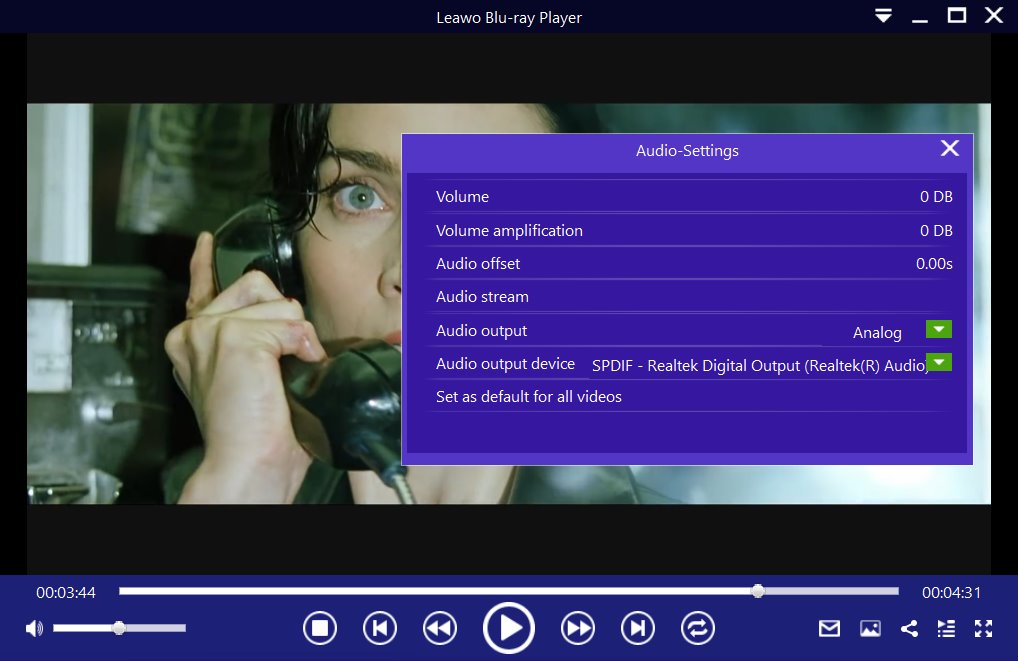Close the Audio-Settings panel

click(950, 149)
